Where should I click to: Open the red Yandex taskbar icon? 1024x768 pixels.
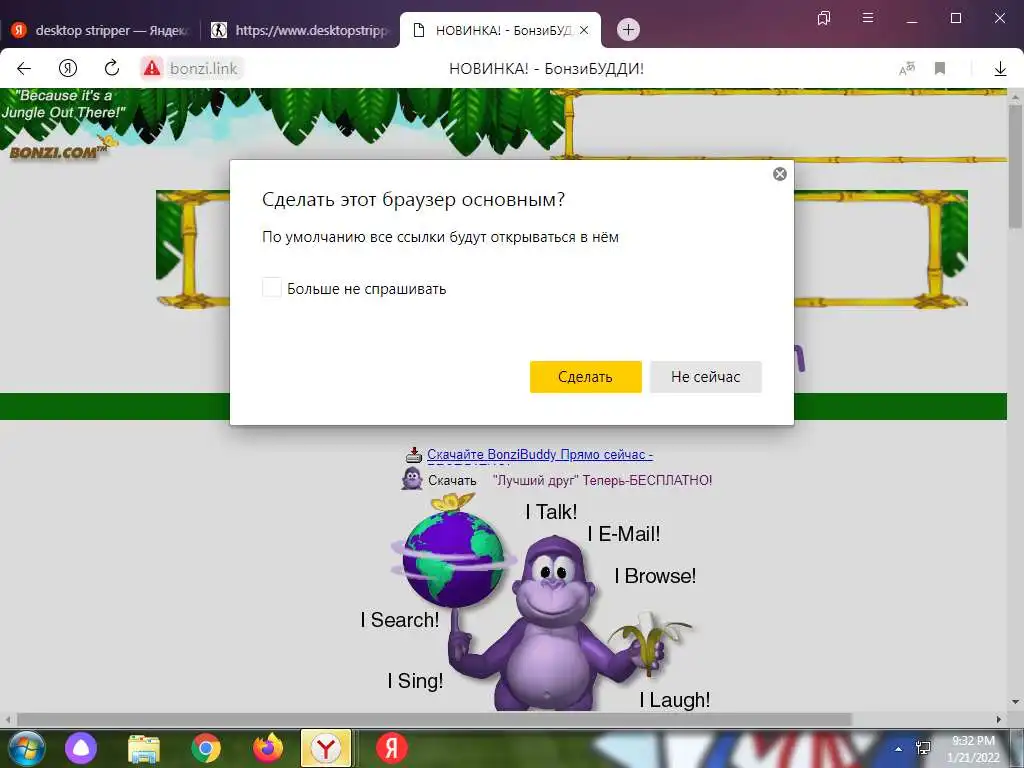391,748
